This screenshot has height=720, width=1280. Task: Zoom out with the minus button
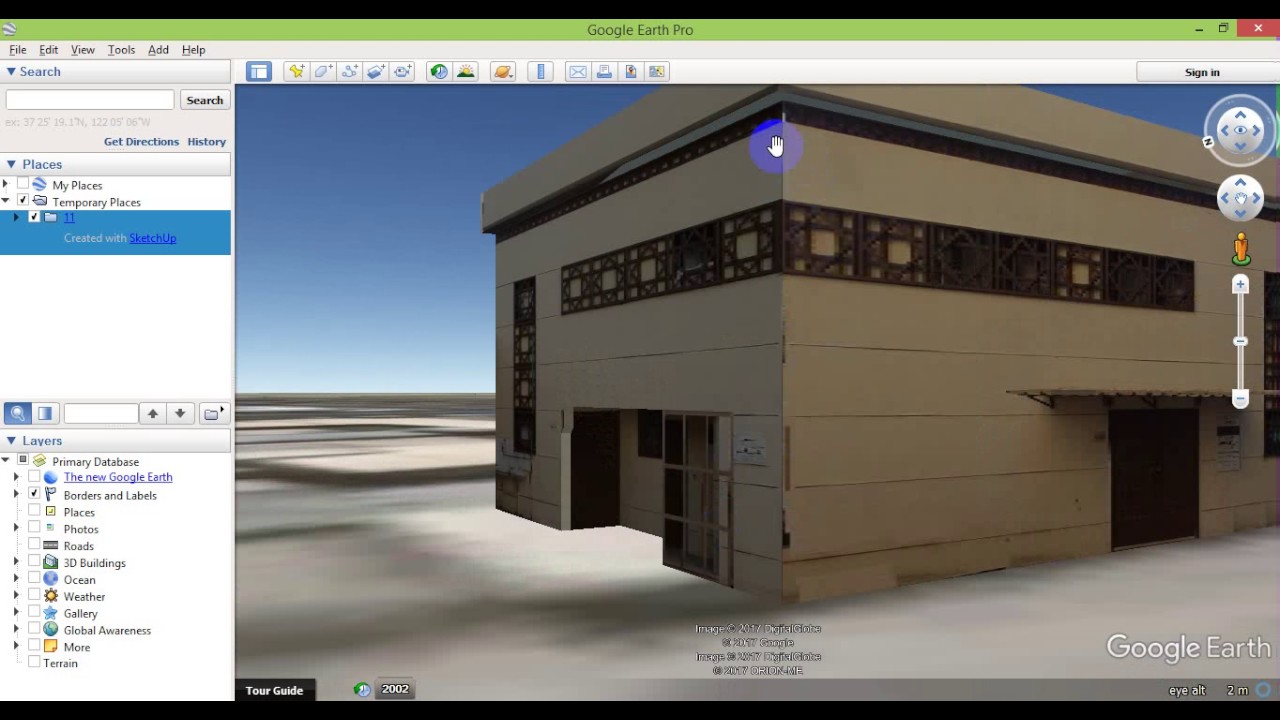pos(1240,399)
